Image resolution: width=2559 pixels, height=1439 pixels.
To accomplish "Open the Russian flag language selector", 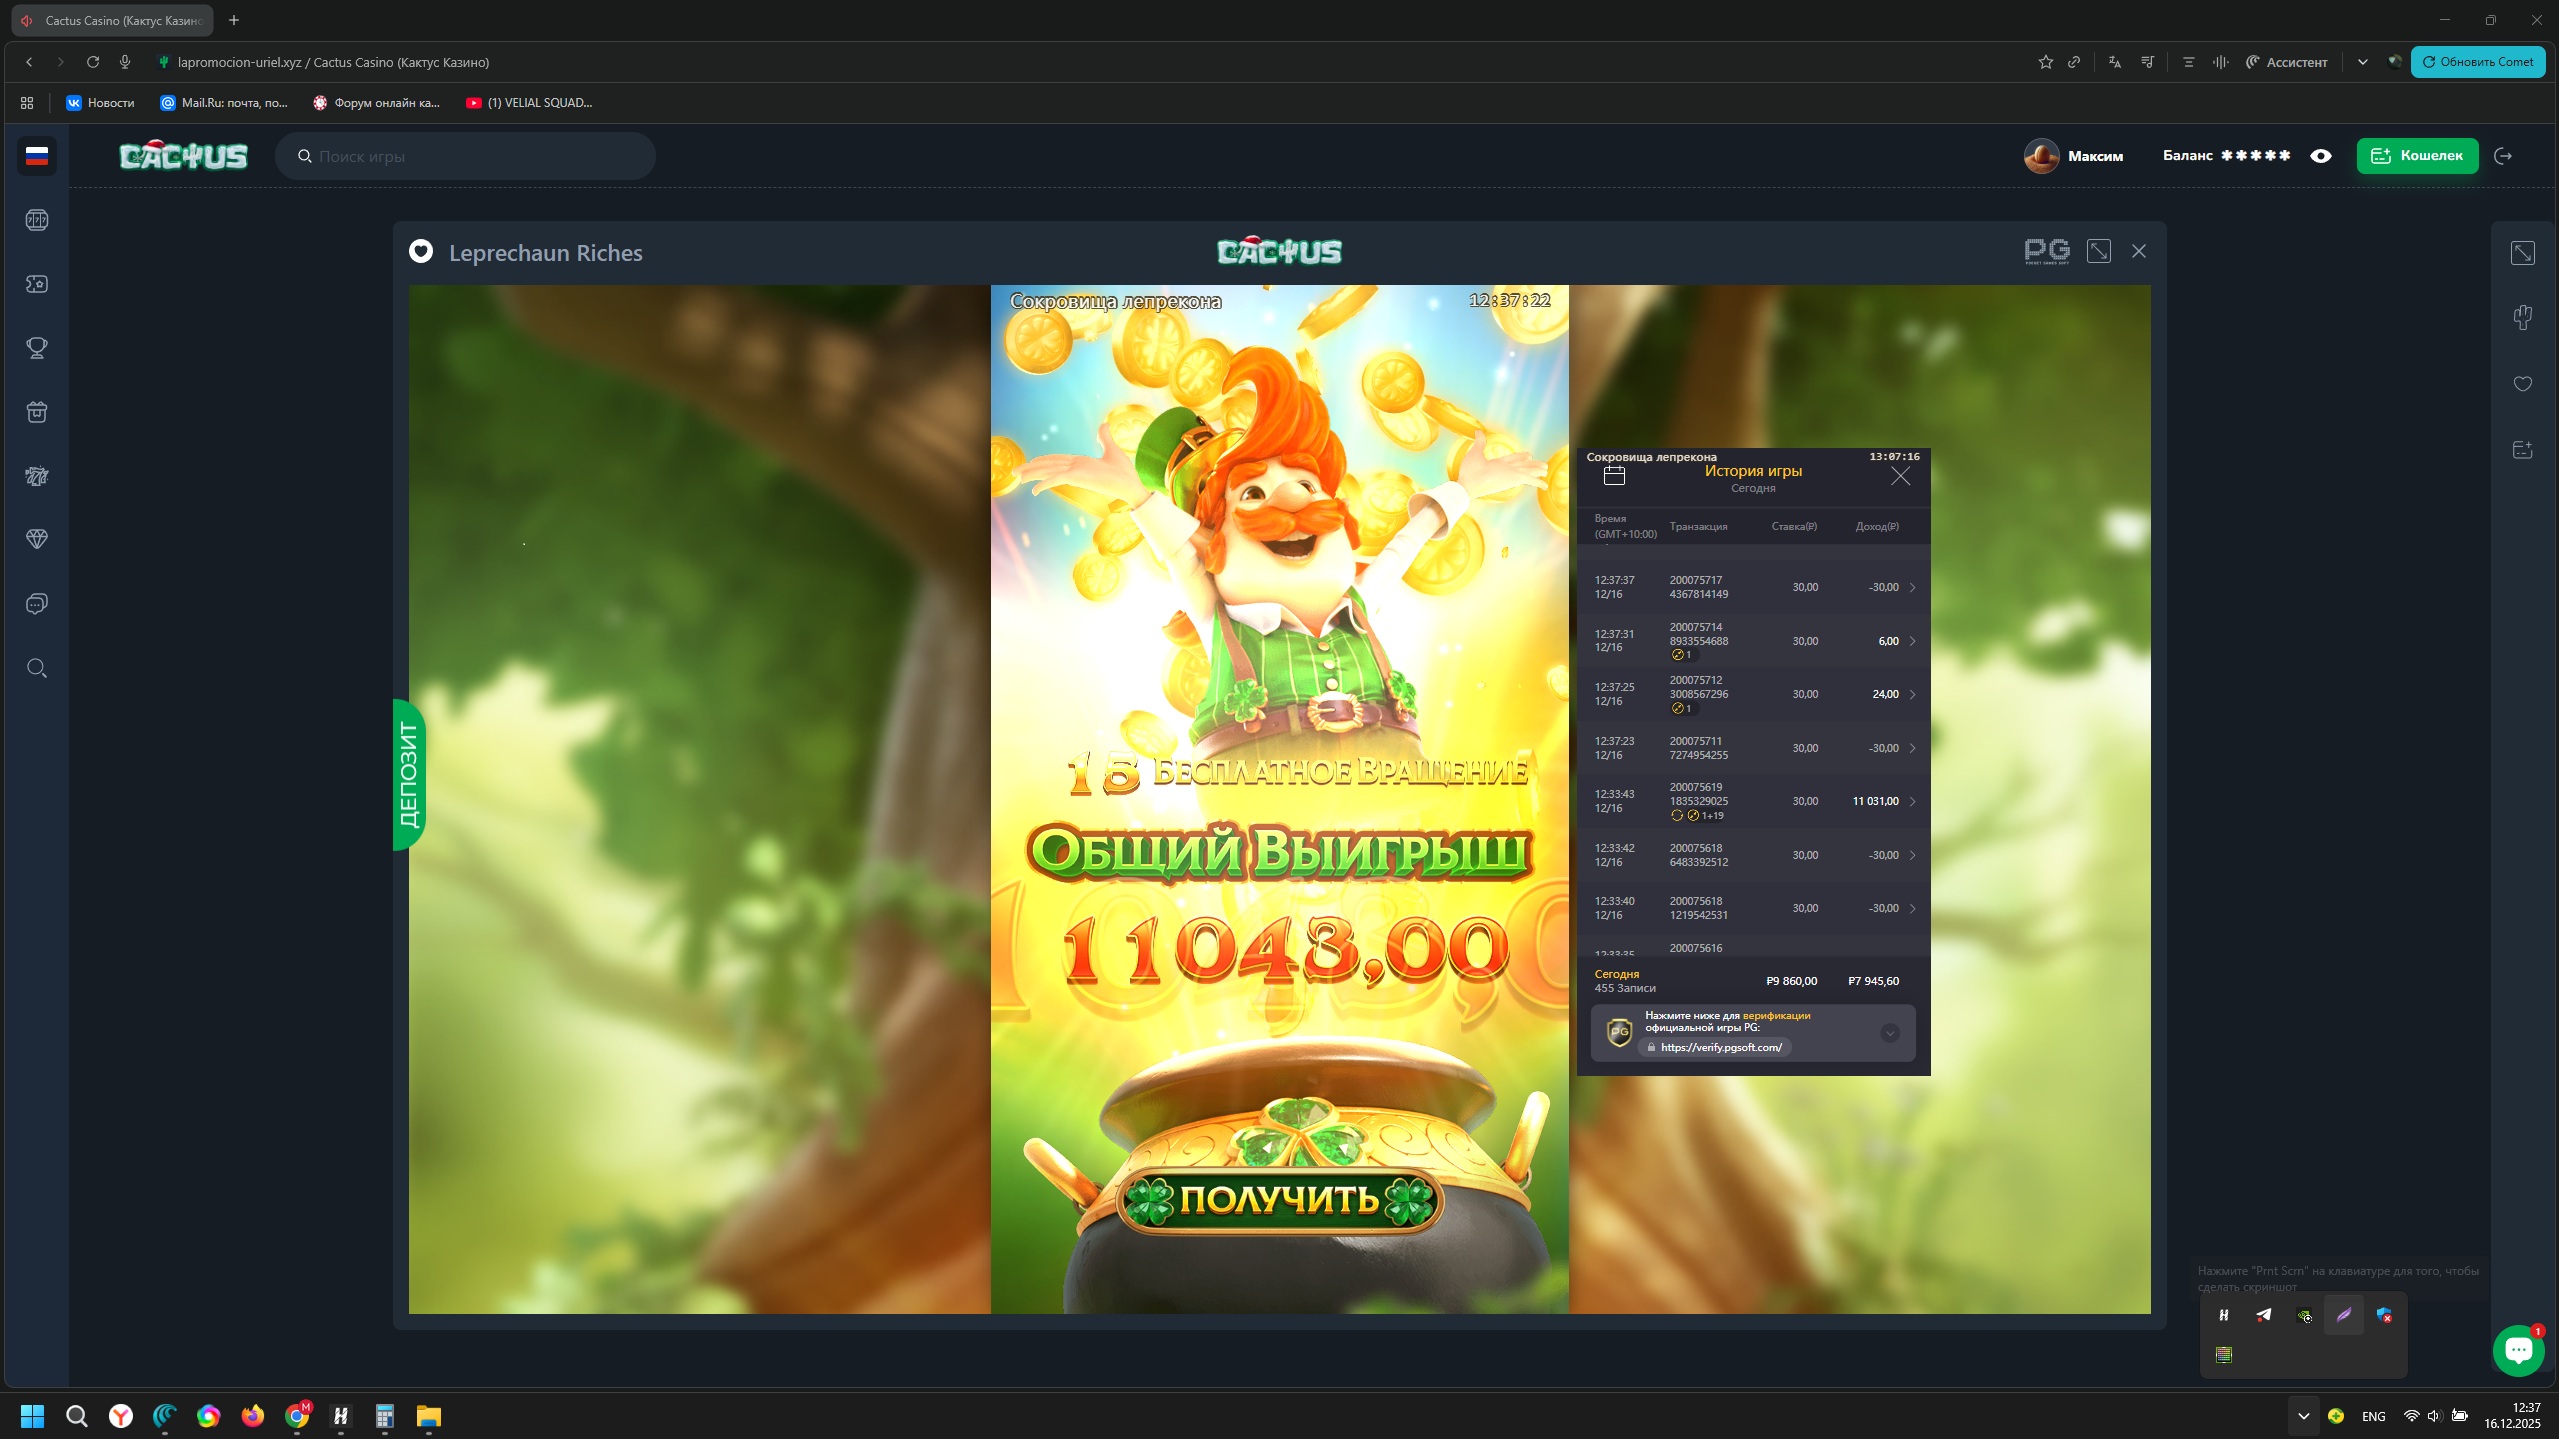I will click(37, 156).
